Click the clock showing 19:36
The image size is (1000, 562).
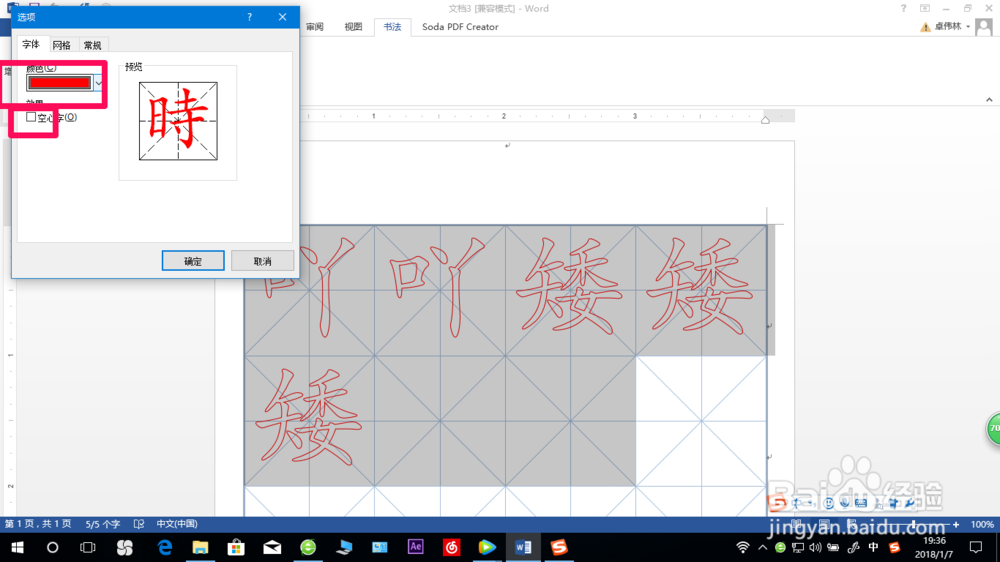[934, 541]
